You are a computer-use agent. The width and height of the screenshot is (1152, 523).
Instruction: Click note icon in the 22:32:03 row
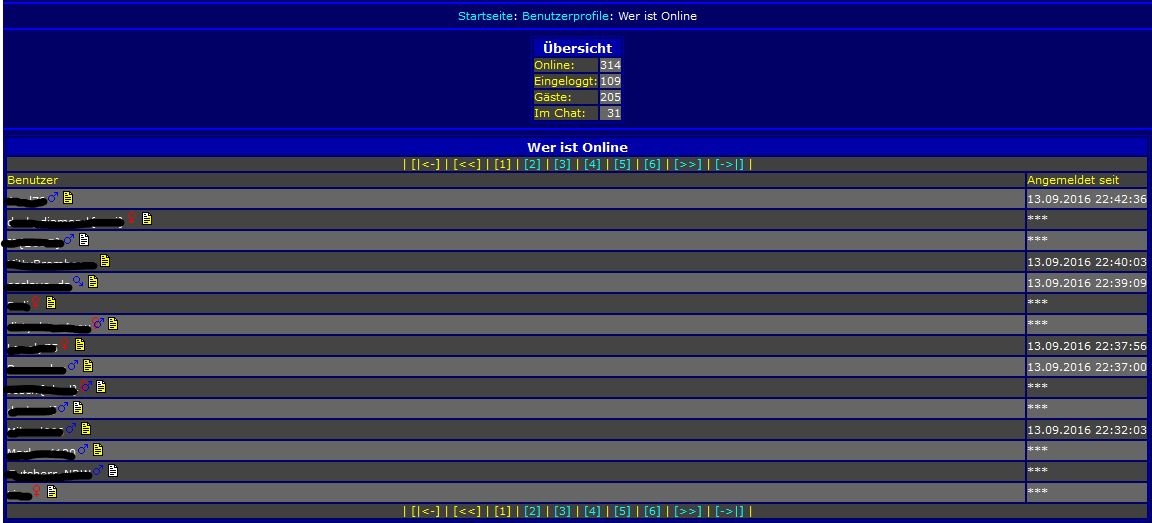click(86, 429)
